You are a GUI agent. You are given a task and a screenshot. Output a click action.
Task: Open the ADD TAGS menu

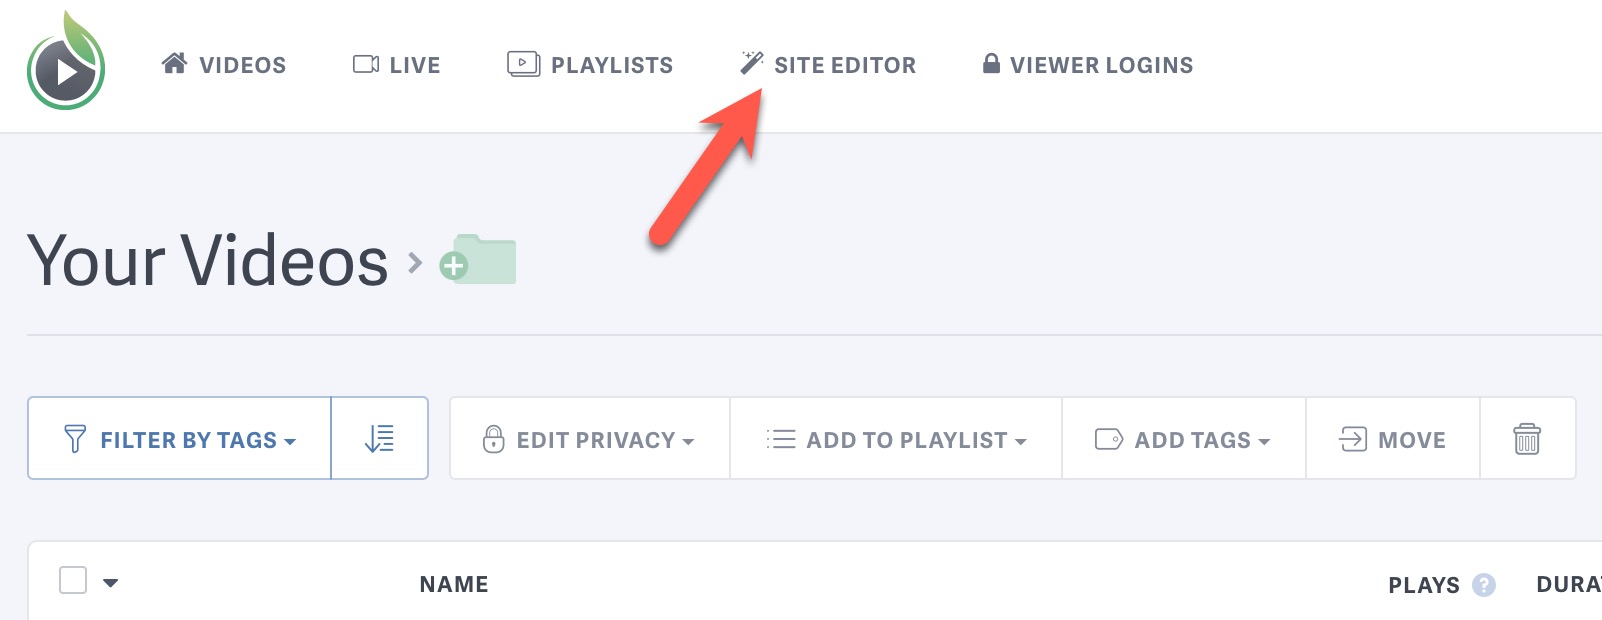pyautogui.click(x=1183, y=438)
